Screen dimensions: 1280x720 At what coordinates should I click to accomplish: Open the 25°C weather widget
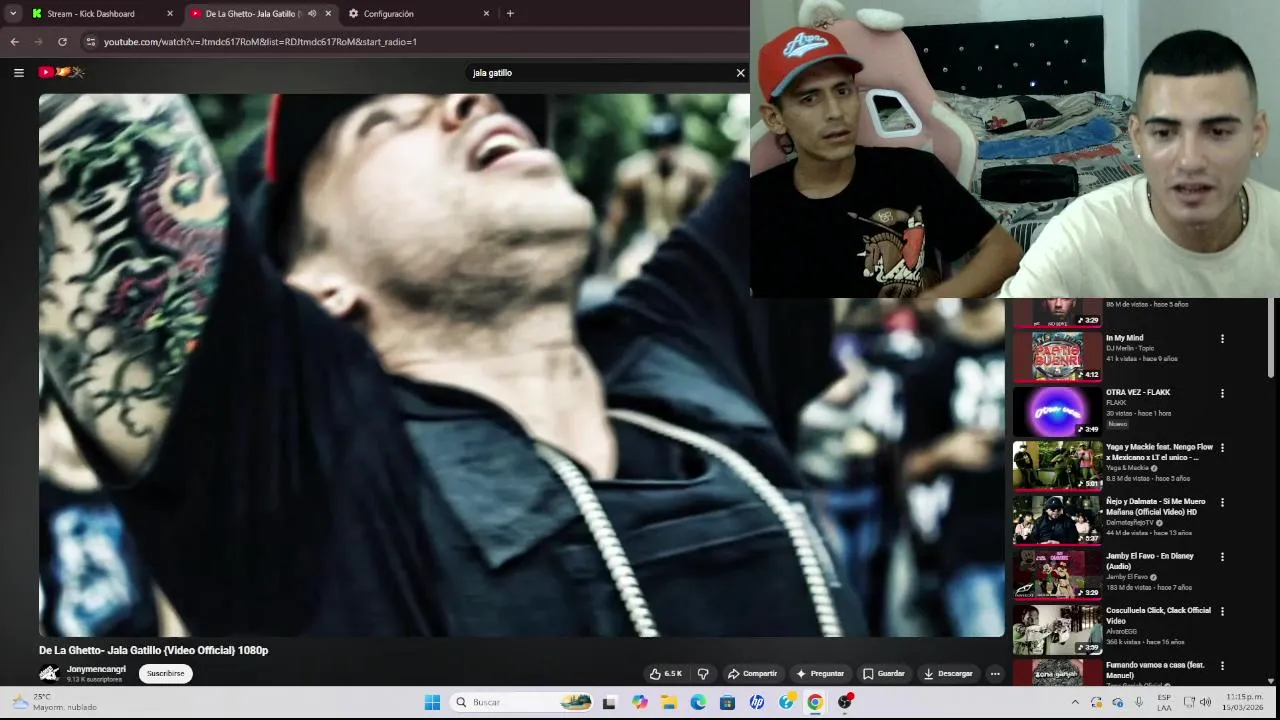coord(54,702)
